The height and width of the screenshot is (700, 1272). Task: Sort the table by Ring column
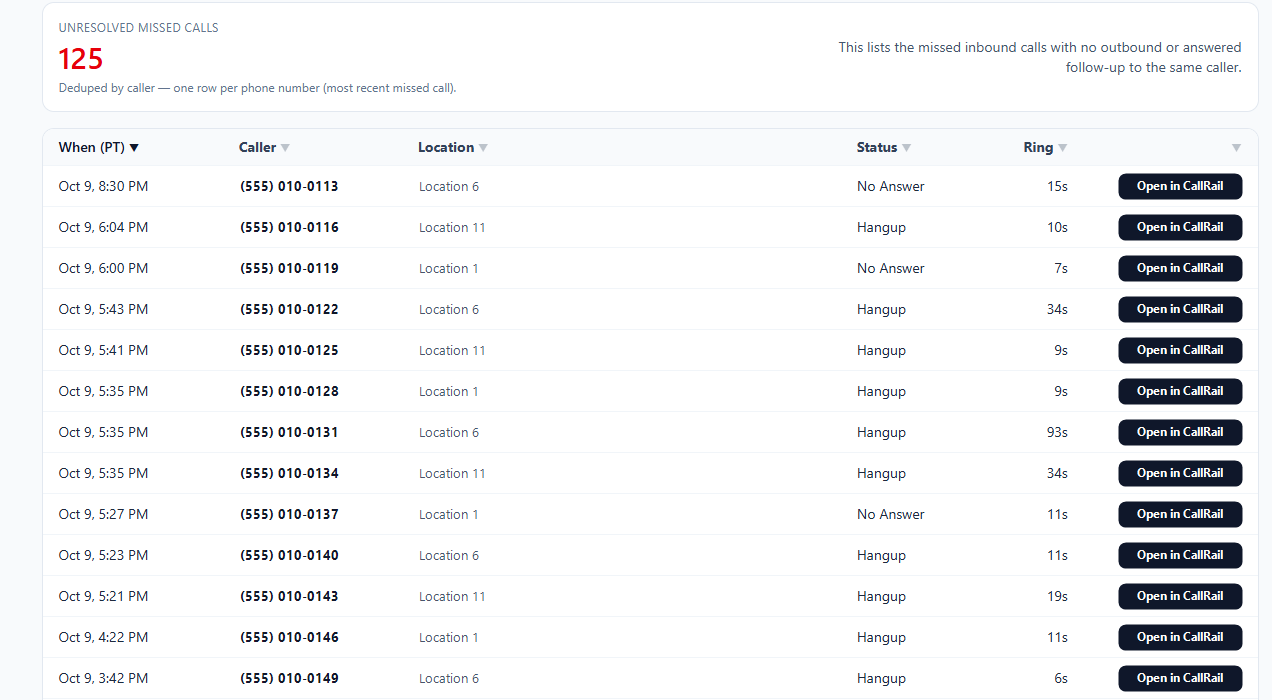pos(1045,148)
